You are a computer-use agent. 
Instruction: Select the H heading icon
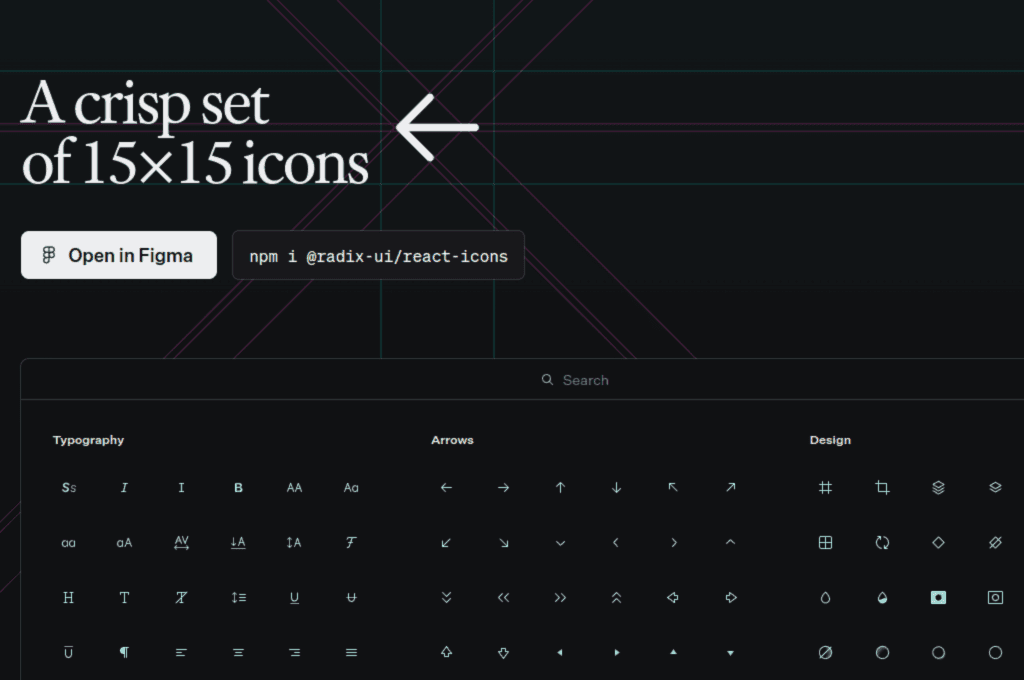(69, 597)
